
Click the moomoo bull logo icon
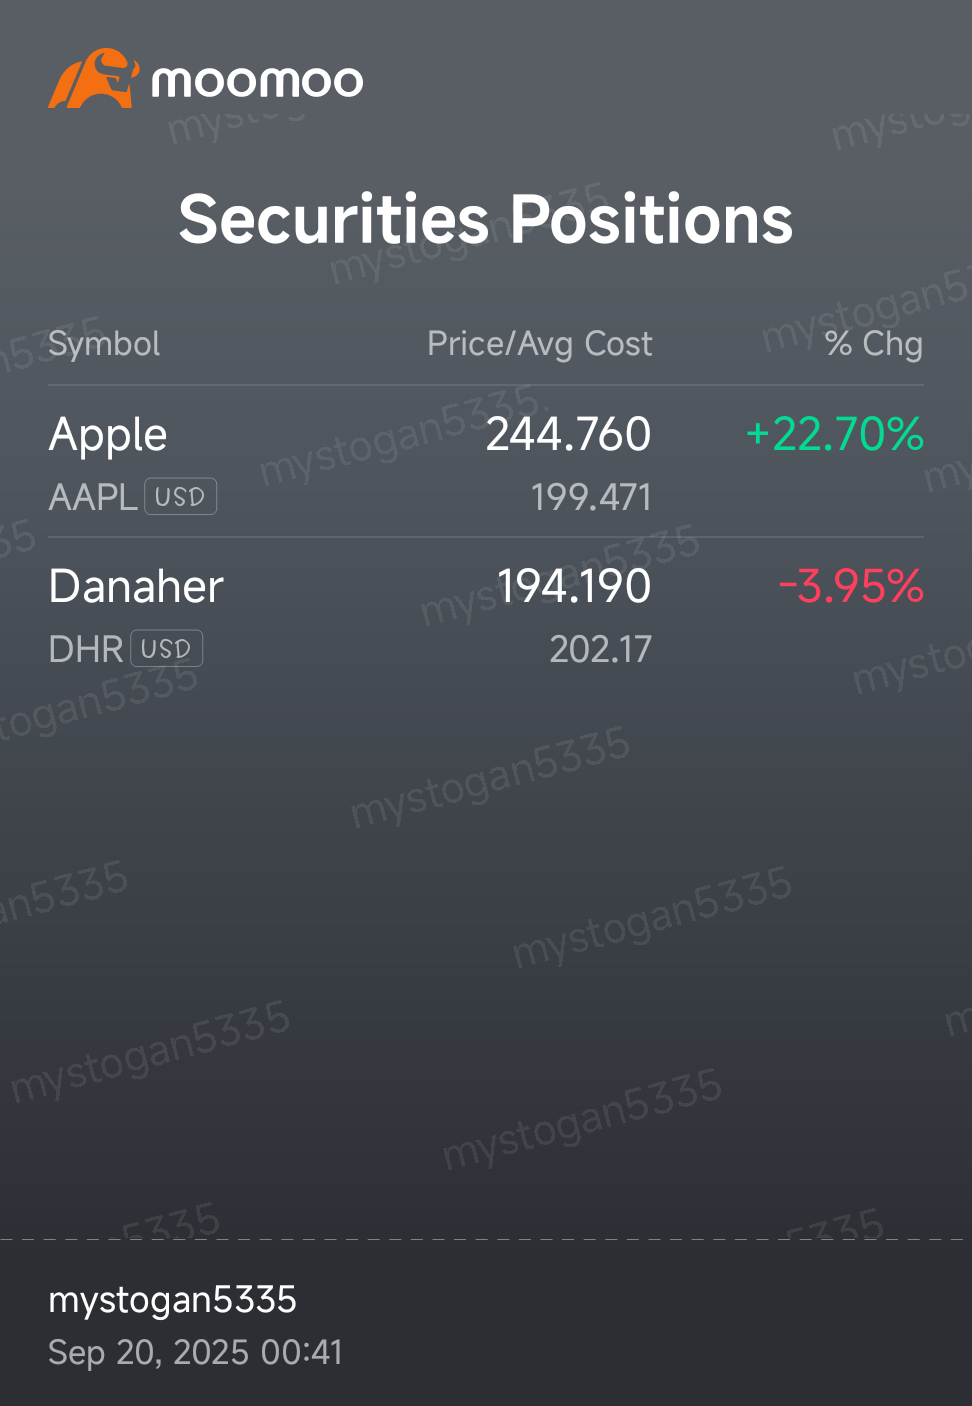click(x=93, y=78)
